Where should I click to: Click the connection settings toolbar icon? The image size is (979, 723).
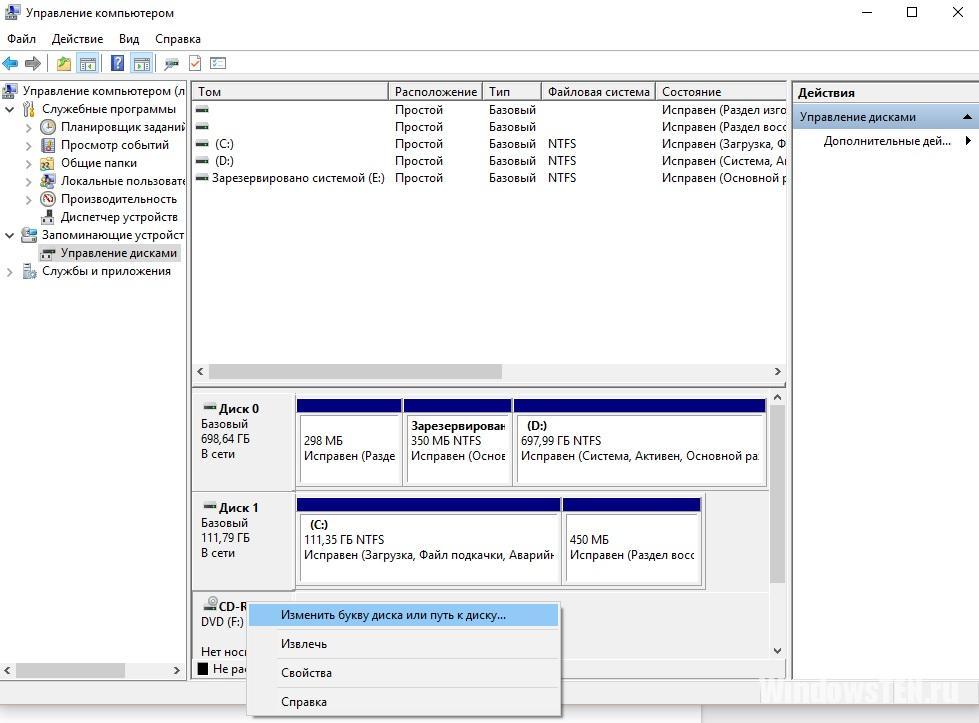tap(171, 63)
